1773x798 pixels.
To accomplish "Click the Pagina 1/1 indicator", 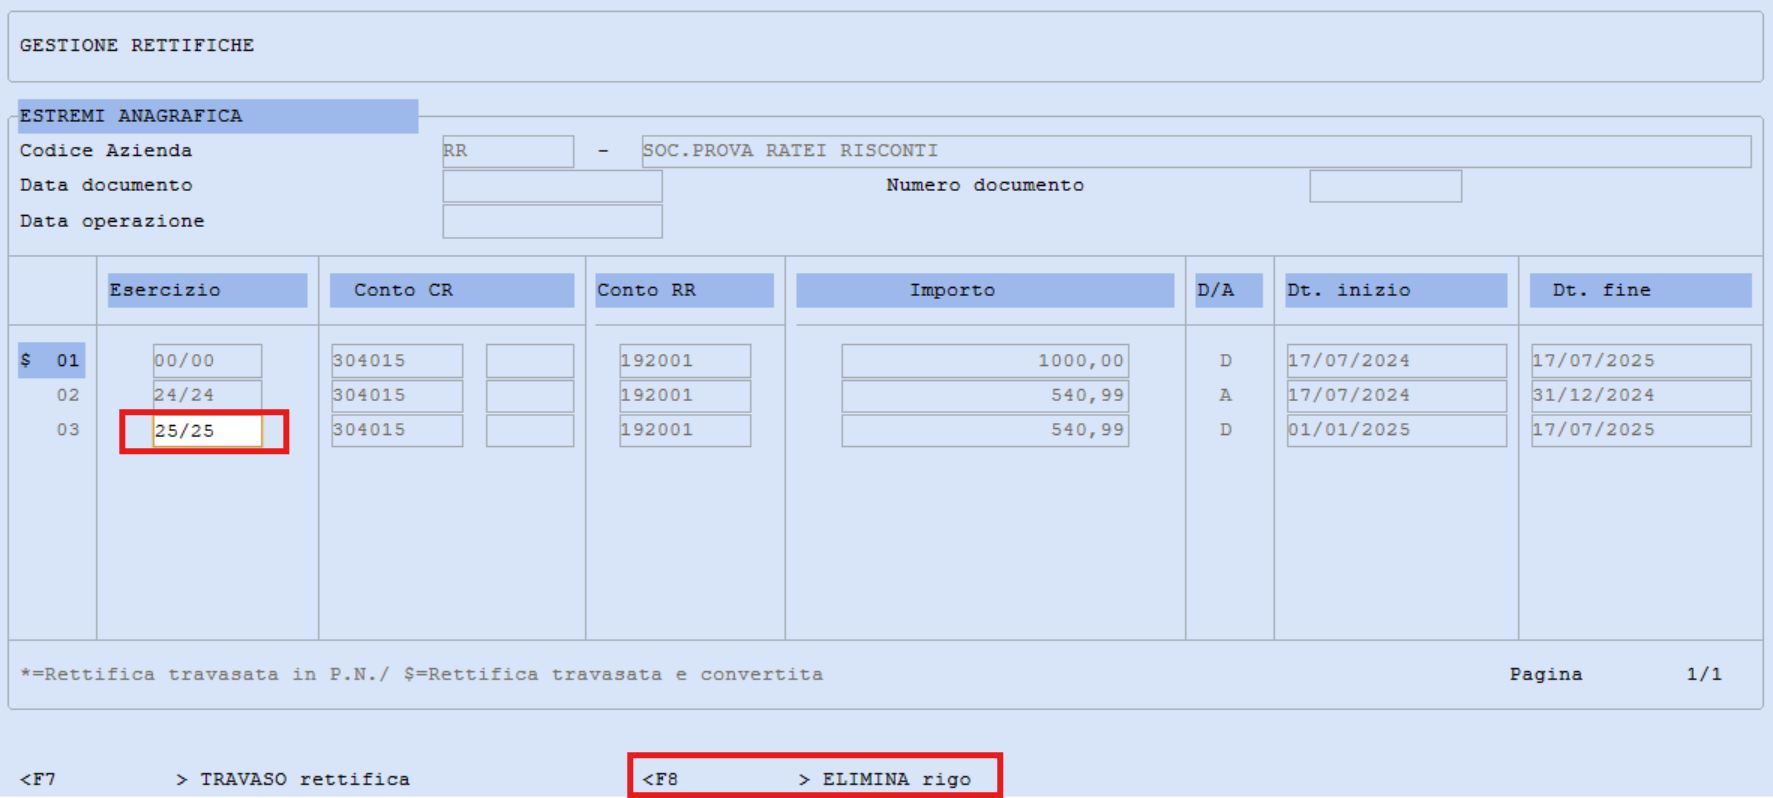I will tap(1615, 674).
